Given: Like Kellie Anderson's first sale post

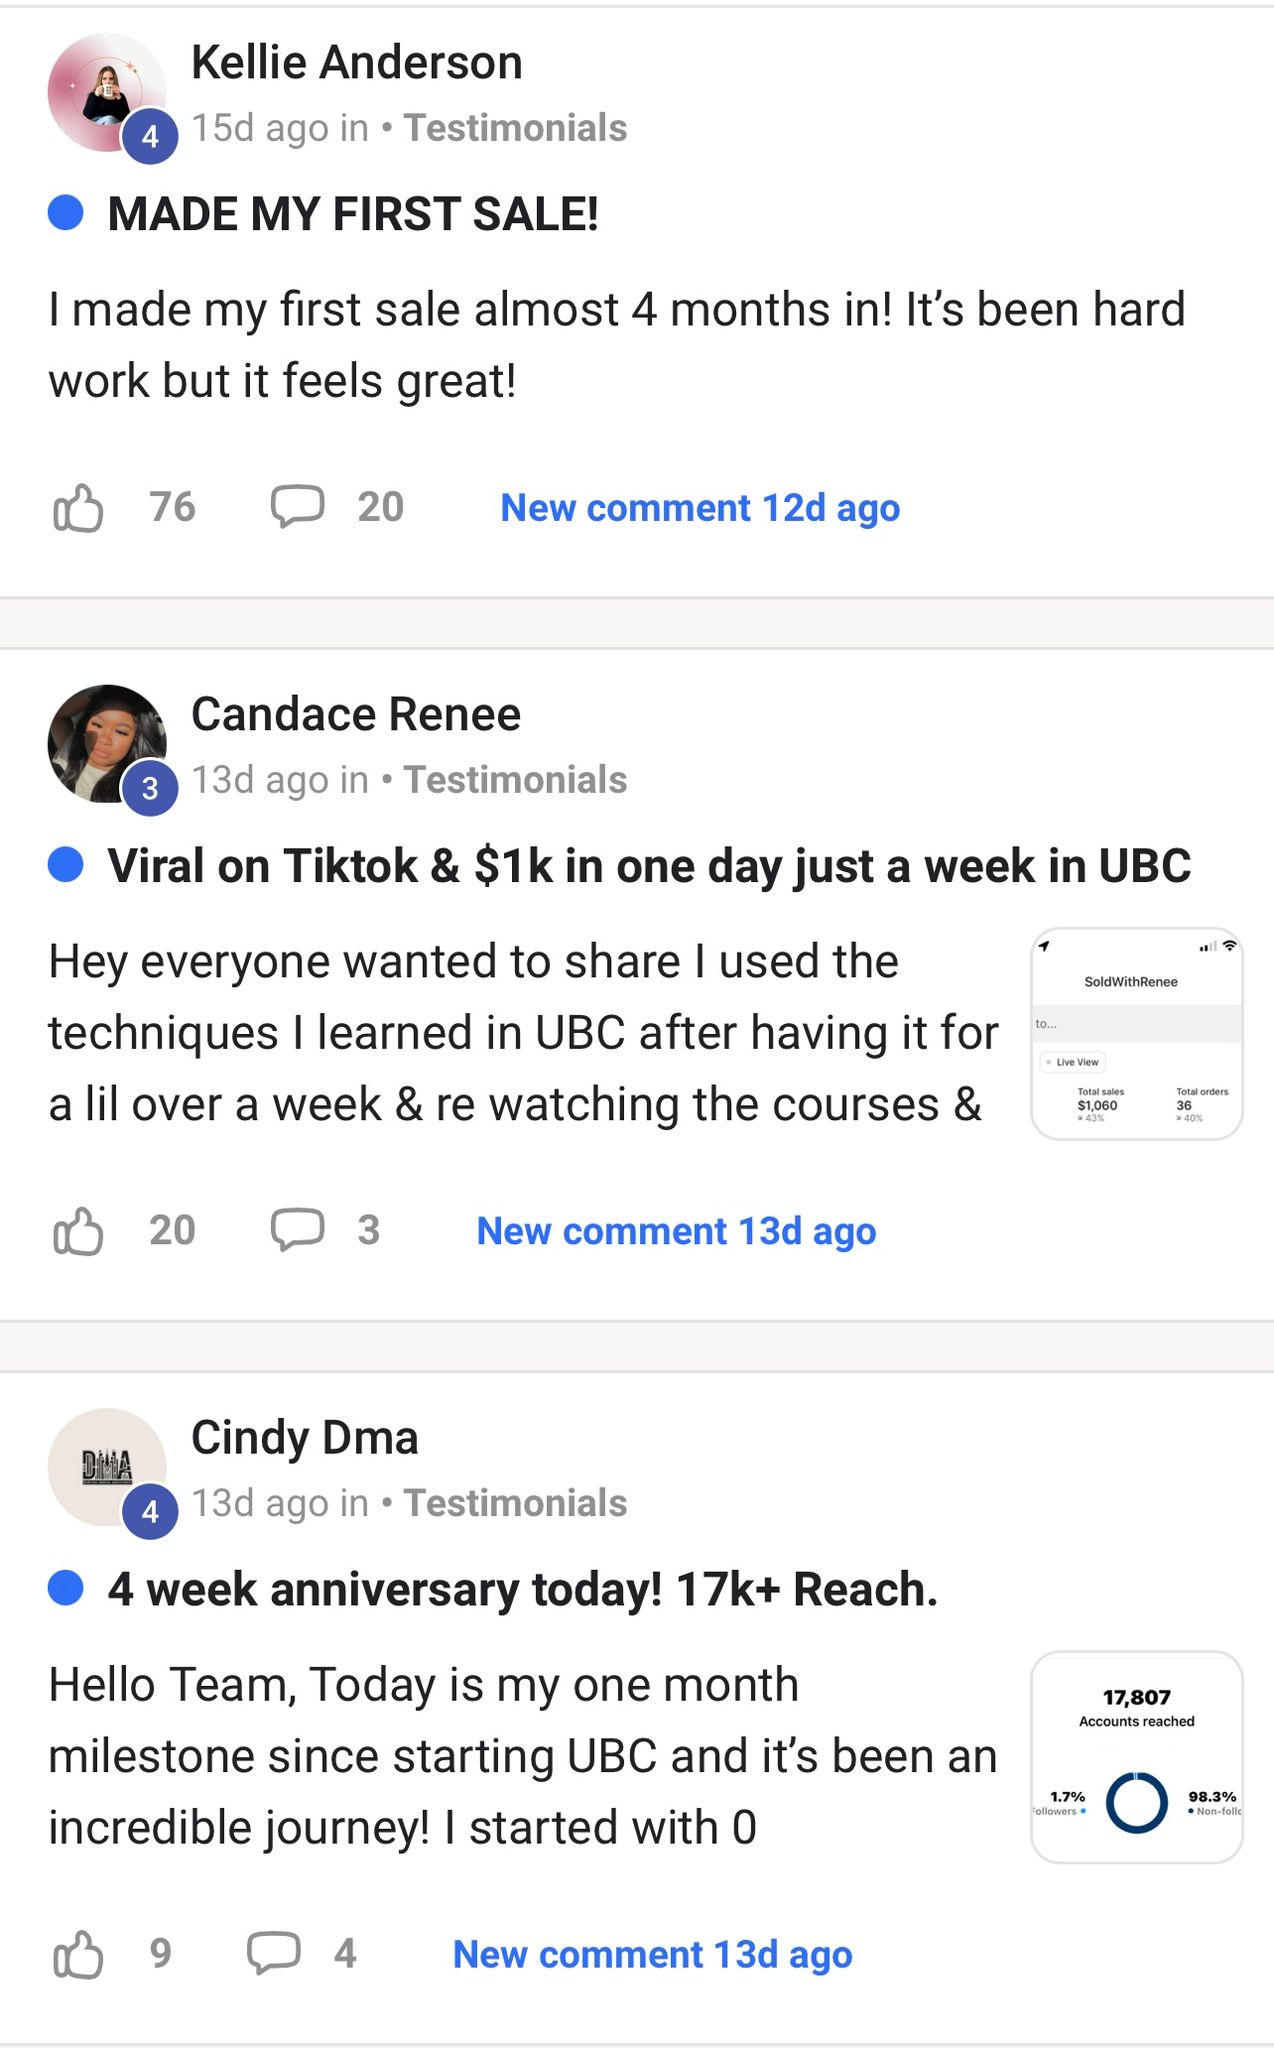Looking at the screenshot, I should [x=78, y=508].
